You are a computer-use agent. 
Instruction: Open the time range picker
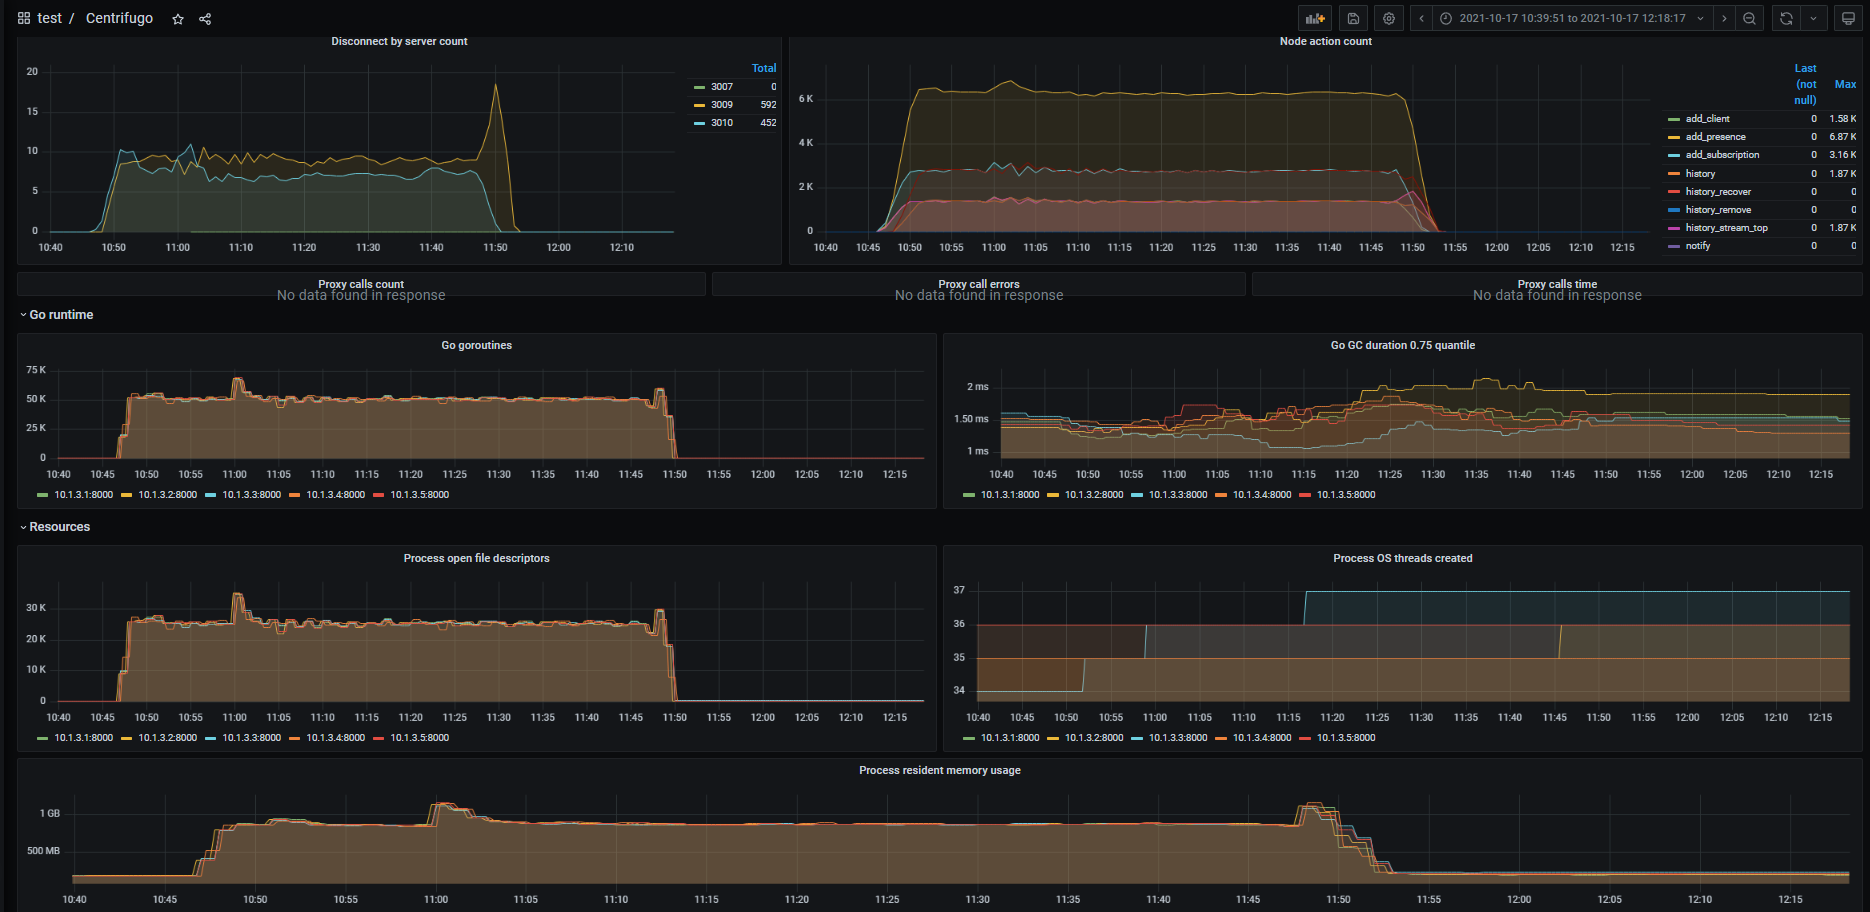point(1572,18)
